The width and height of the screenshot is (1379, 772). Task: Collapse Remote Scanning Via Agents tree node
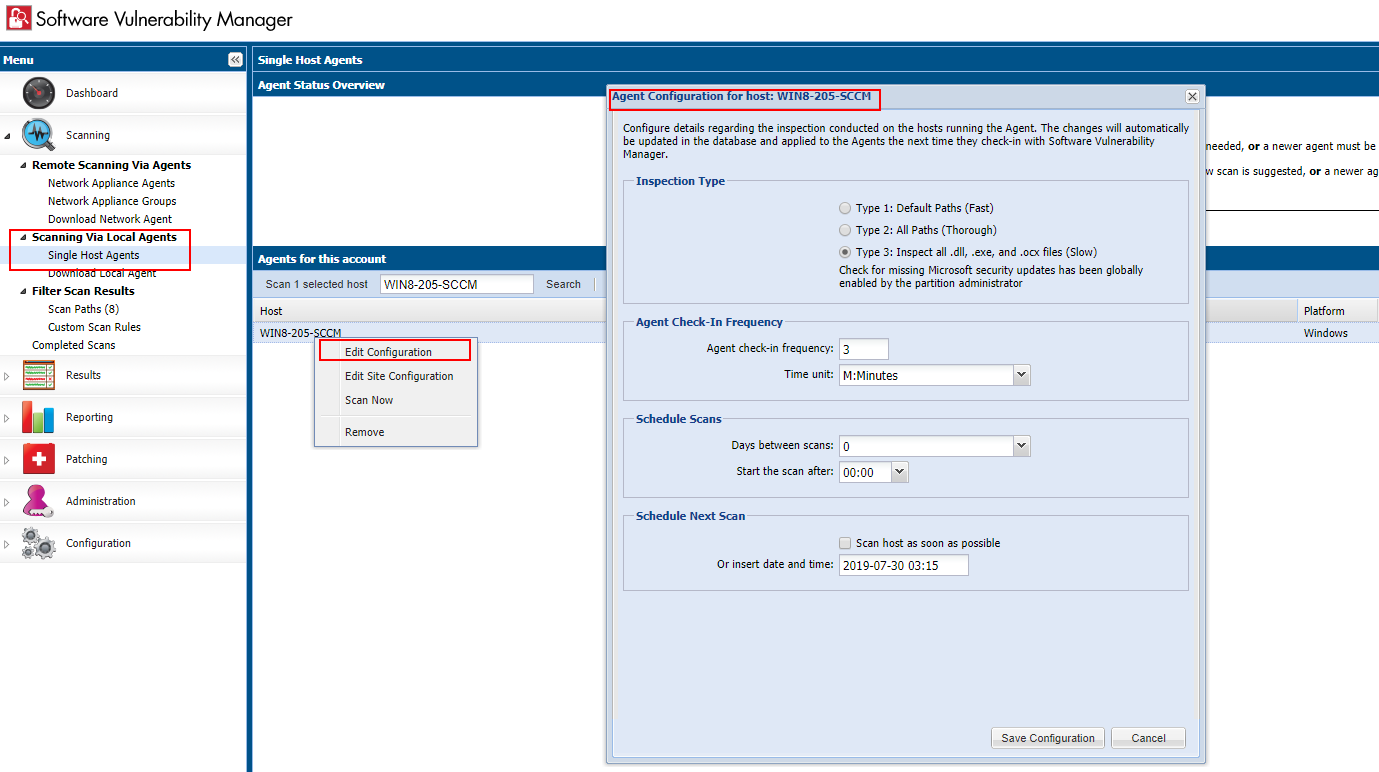point(23,165)
